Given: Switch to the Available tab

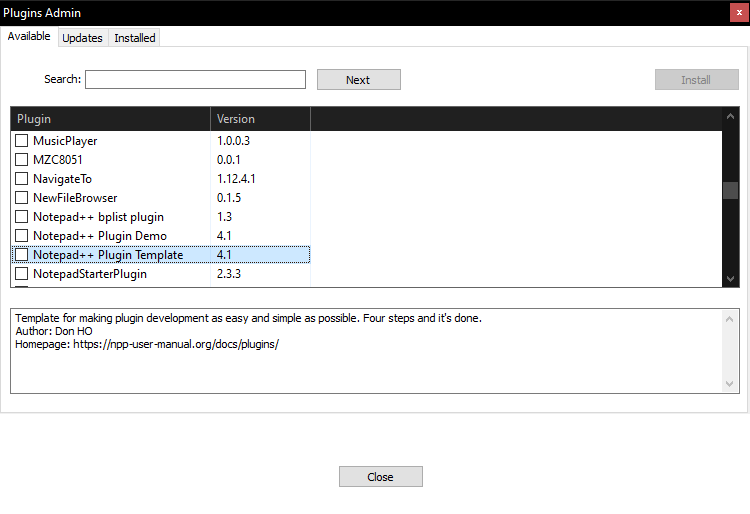Looking at the screenshot, I should click(x=29, y=36).
